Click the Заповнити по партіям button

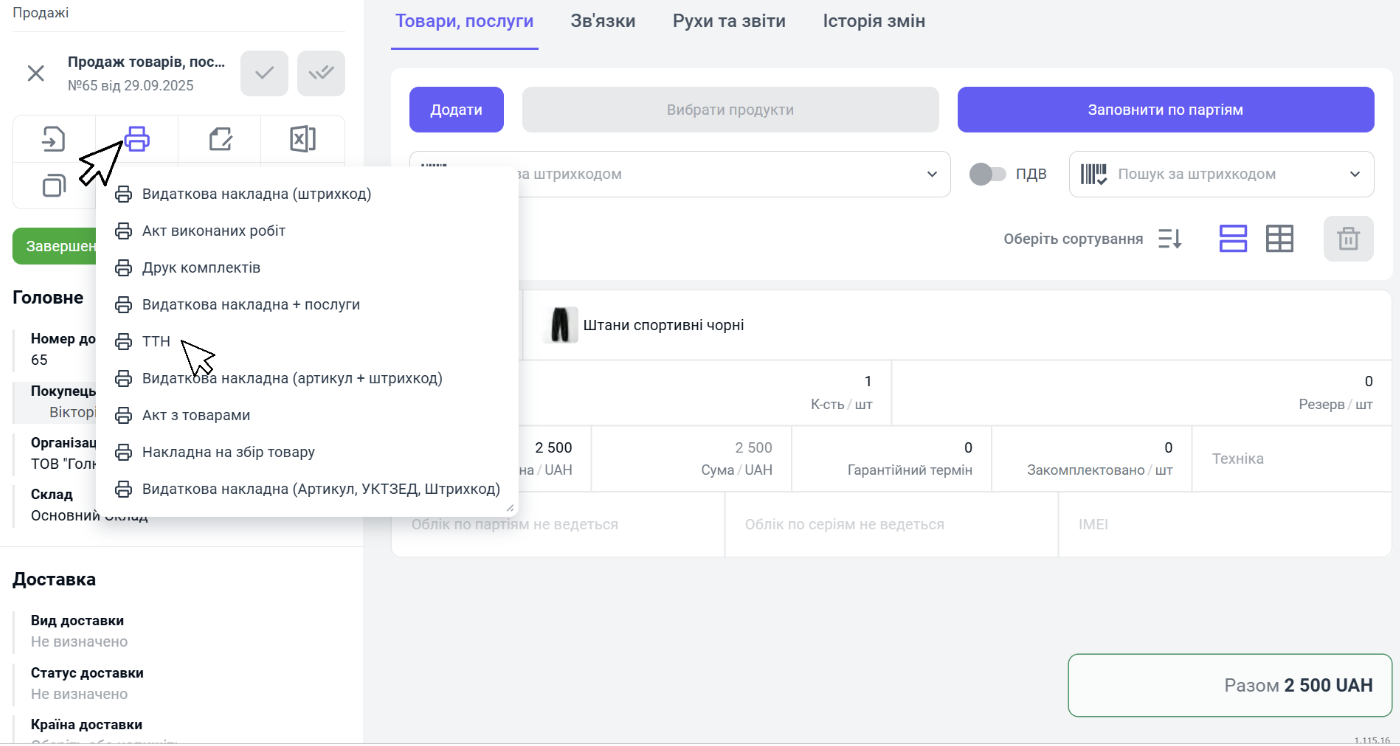pyautogui.click(x=1165, y=110)
